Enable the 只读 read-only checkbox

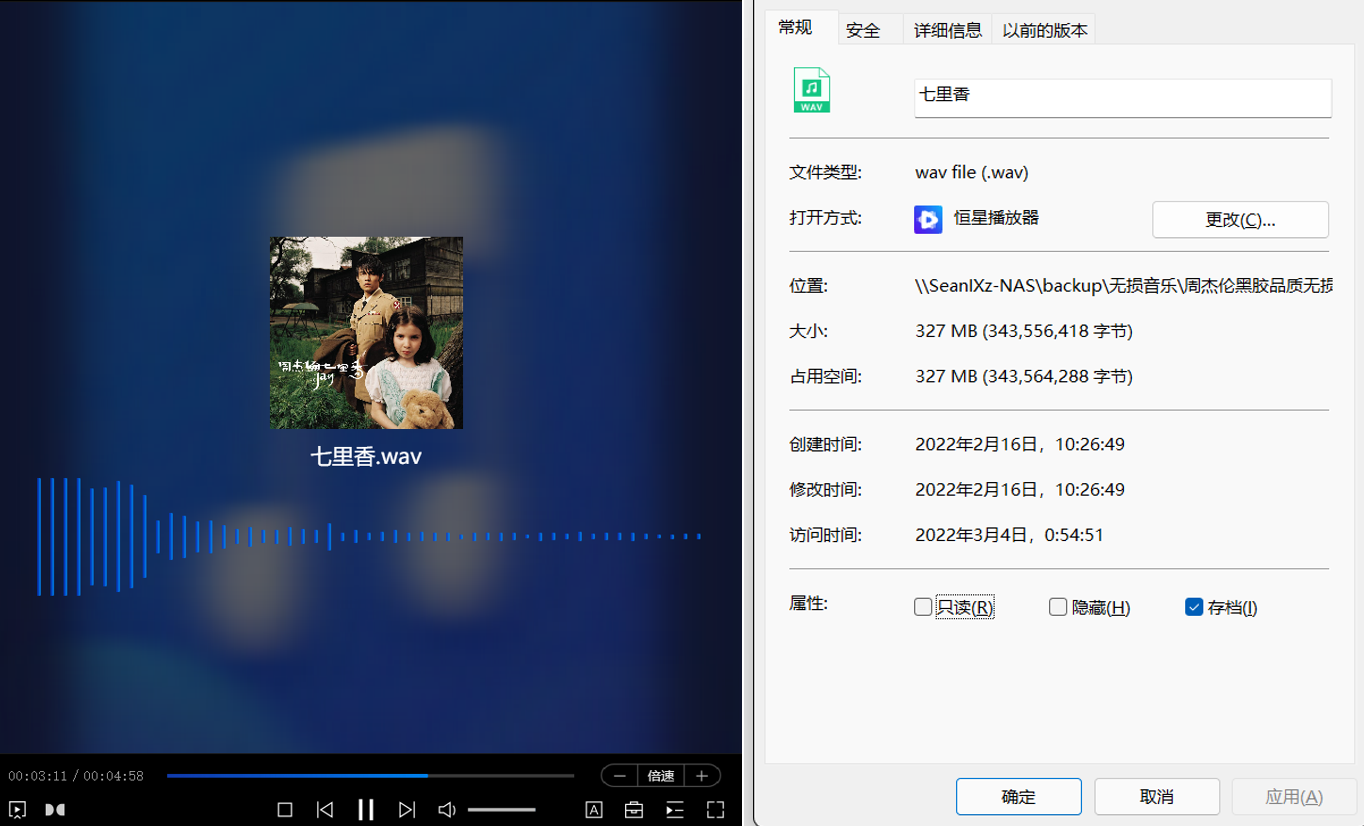click(x=922, y=606)
